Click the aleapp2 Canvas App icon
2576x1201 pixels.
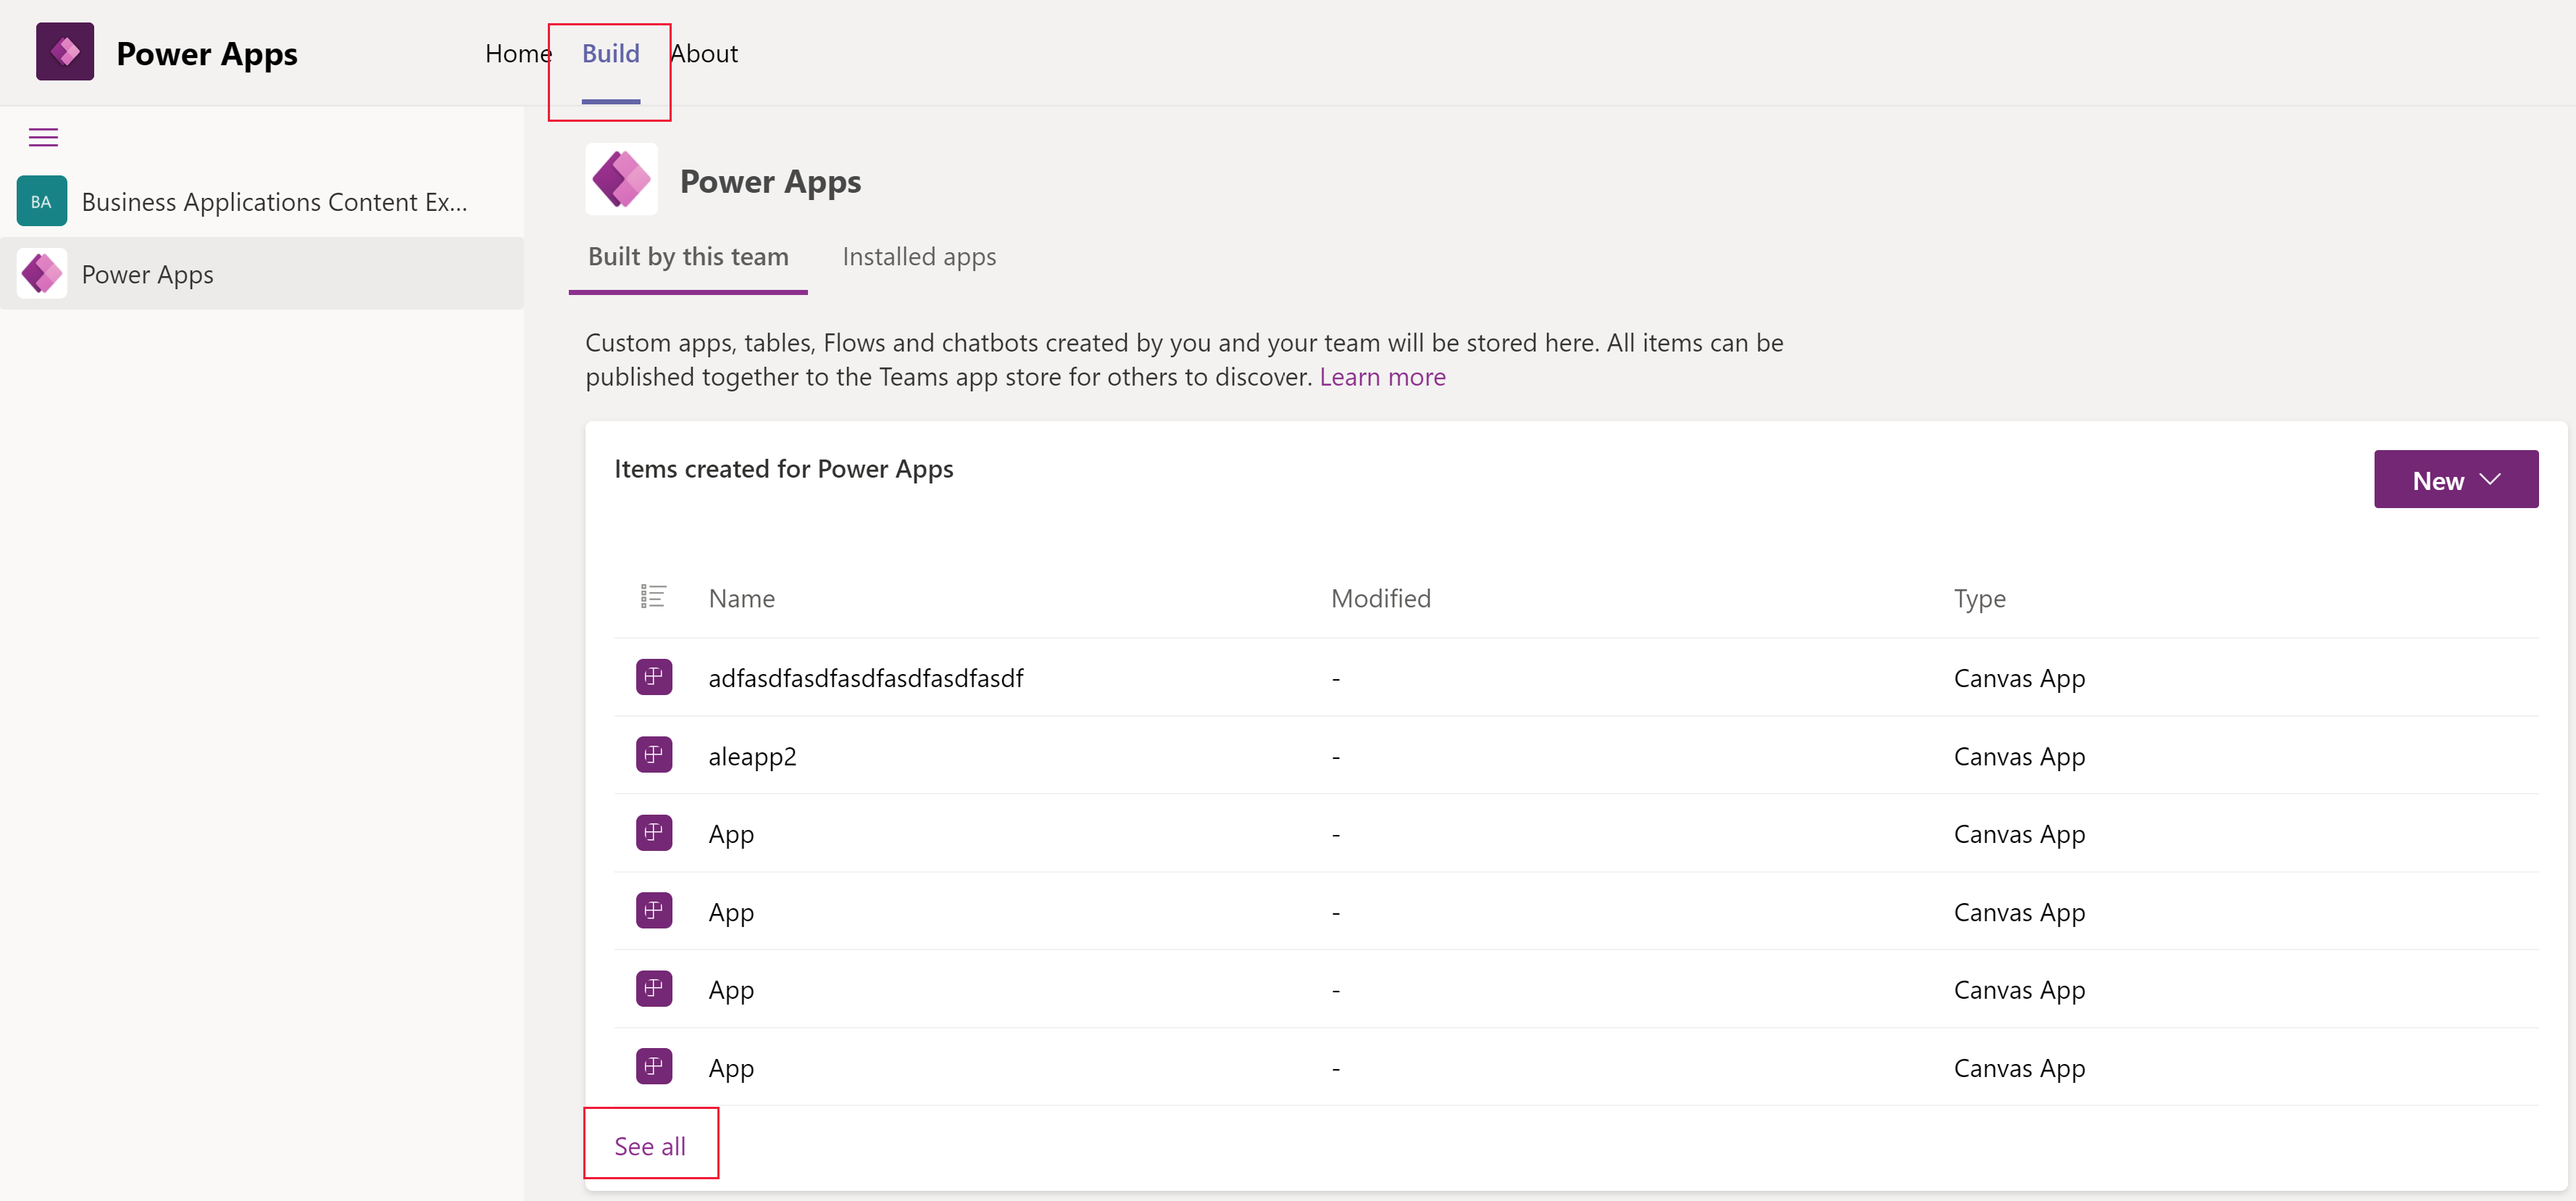click(654, 754)
